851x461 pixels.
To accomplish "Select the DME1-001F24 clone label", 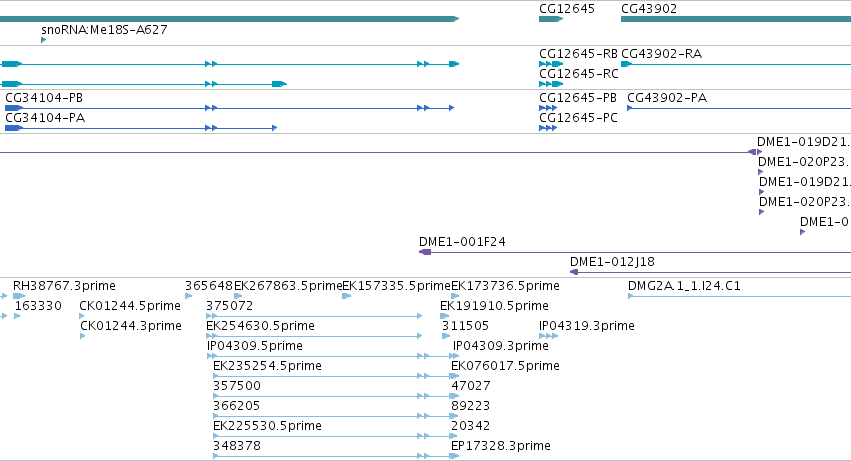I will [x=462, y=242].
